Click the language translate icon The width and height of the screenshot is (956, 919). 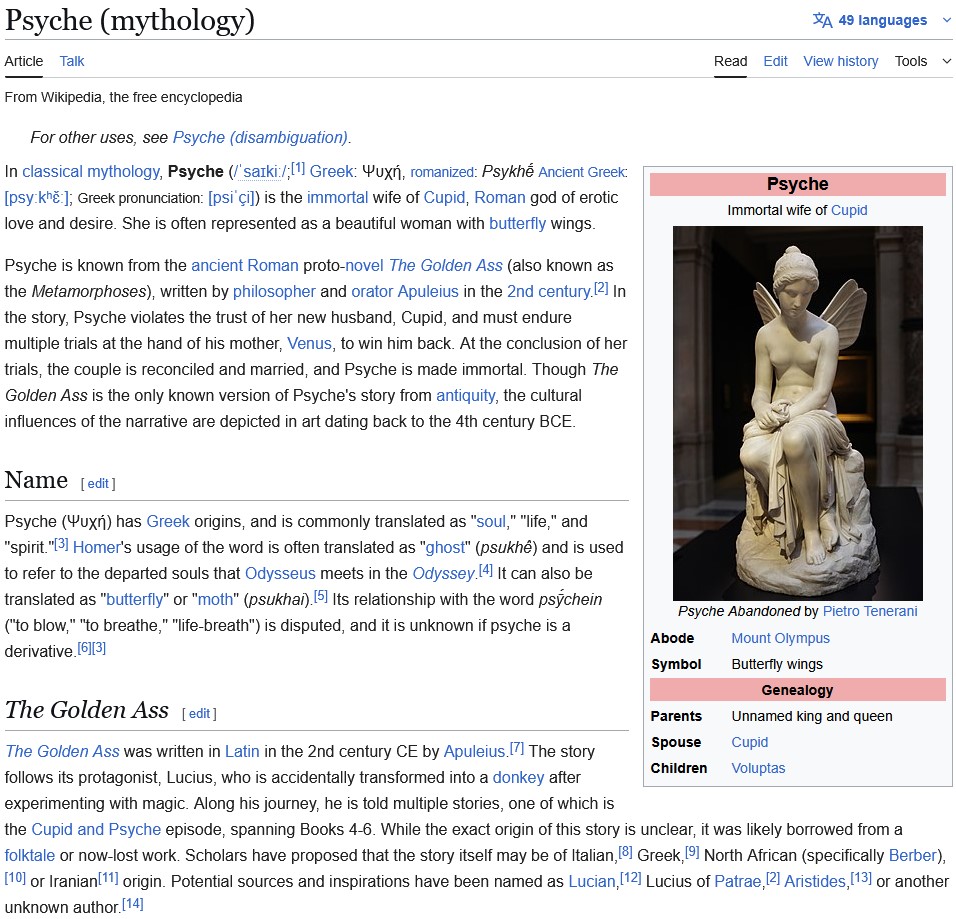822,20
